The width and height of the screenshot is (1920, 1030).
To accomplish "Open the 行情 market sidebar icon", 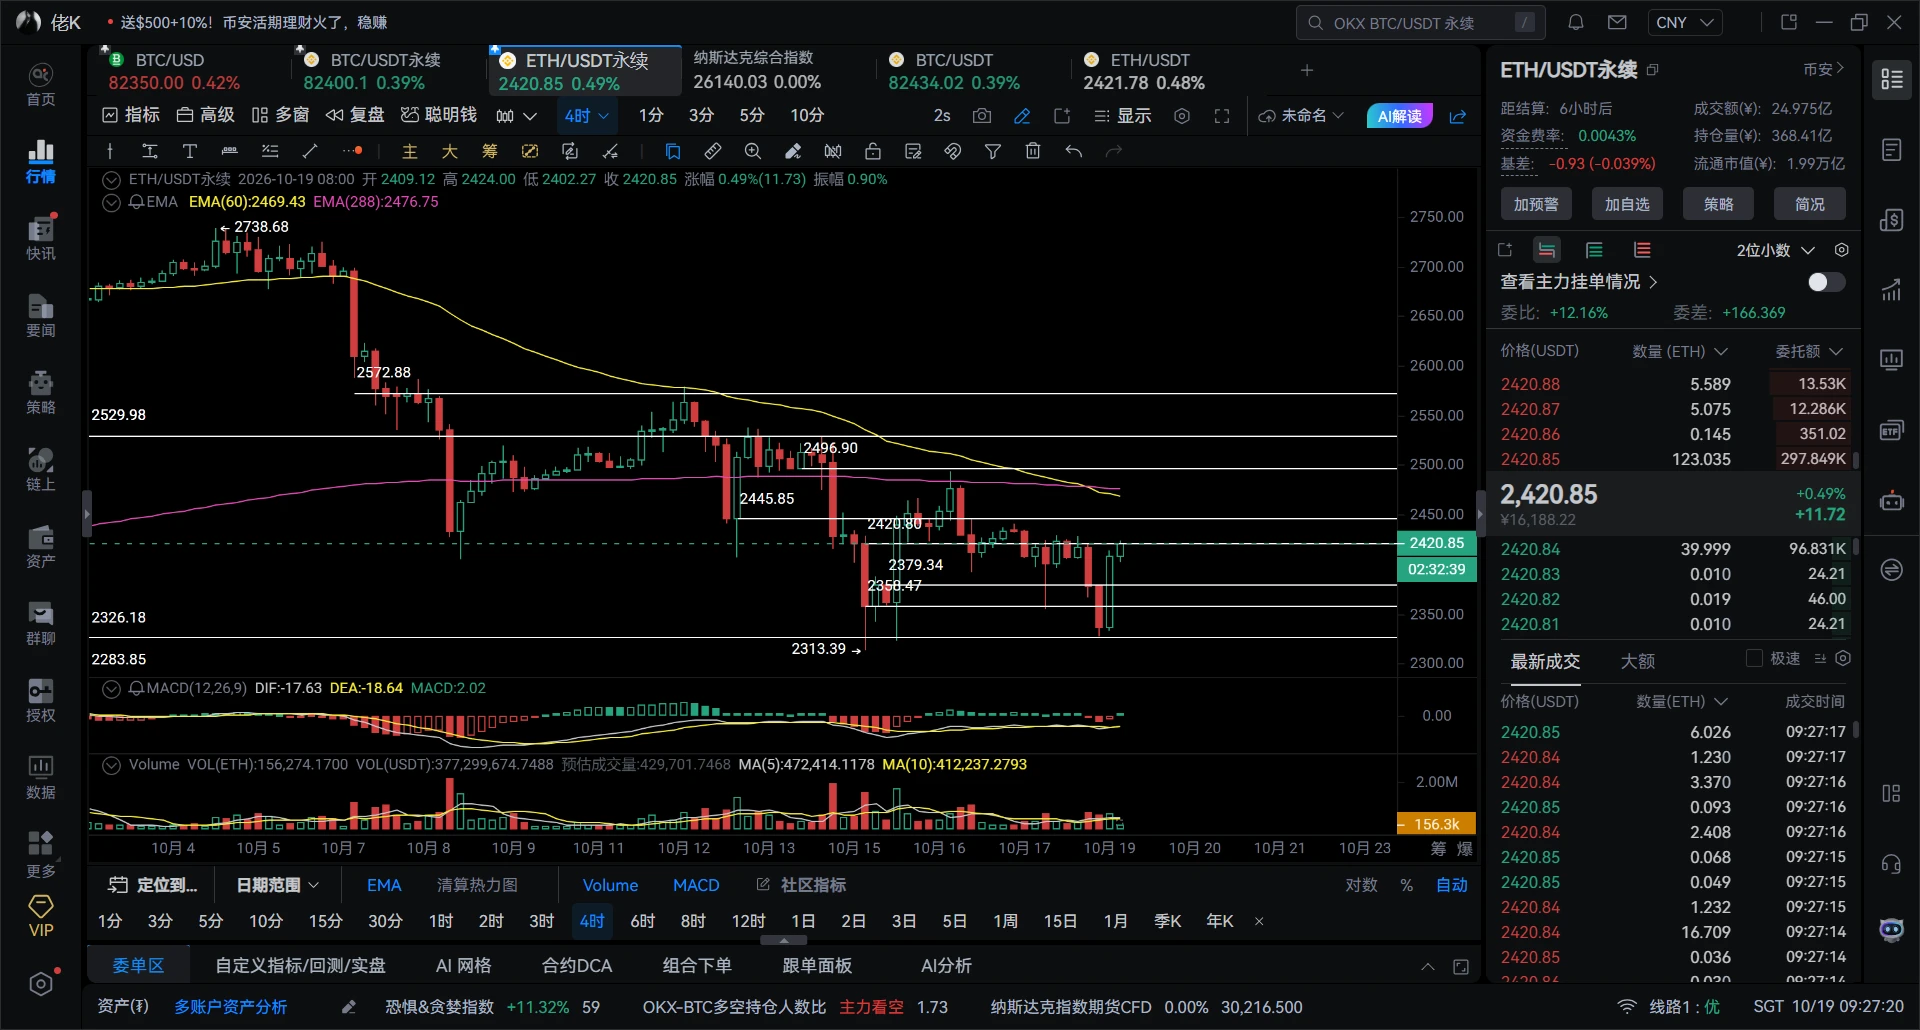I will (40, 162).
